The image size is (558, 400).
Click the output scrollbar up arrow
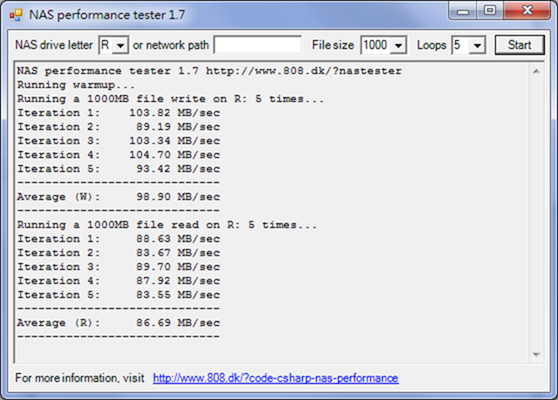click(536, 72)
